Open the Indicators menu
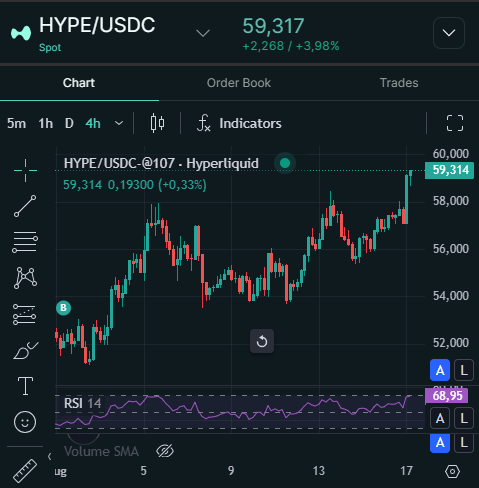The width and height of the screenshot is (479, 488). point(240,123)
